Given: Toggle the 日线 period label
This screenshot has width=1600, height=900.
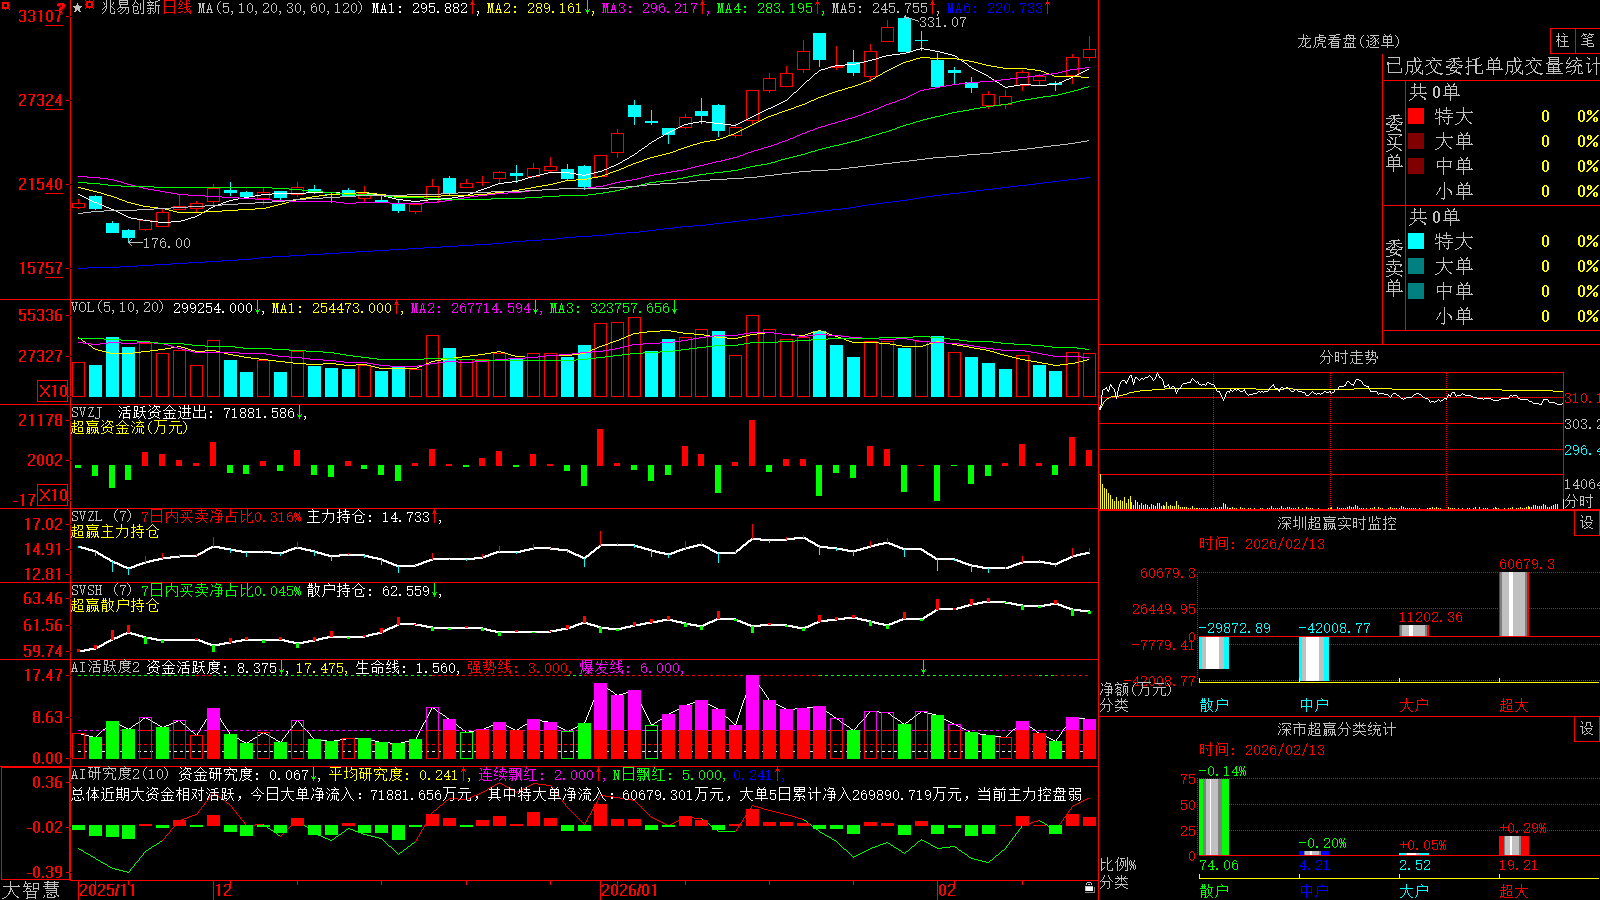Looking at the screenshot, I should point(177,8).
